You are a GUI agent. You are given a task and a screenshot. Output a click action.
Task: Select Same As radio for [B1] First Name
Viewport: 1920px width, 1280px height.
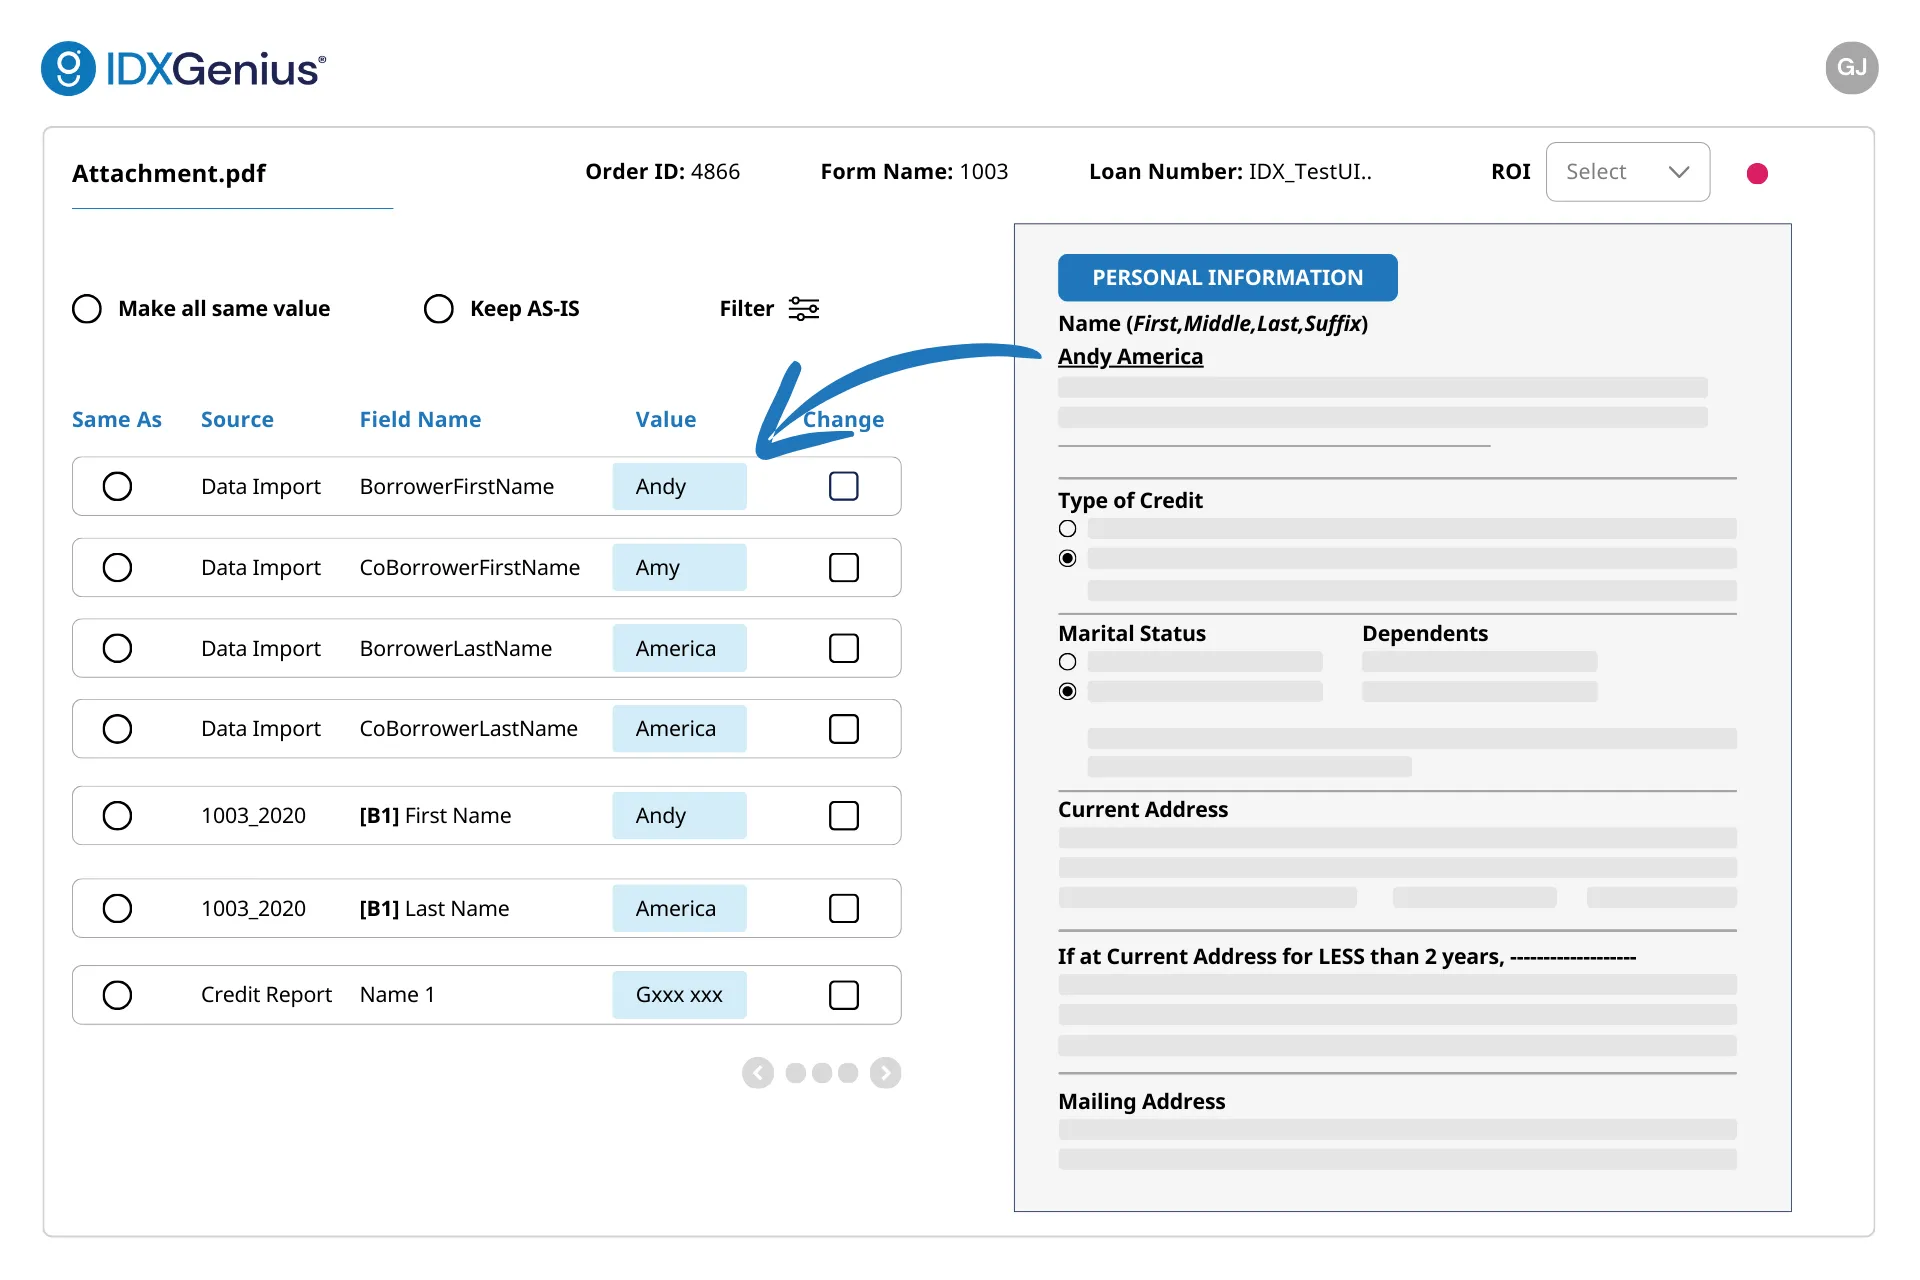click(x=117, y=815)
